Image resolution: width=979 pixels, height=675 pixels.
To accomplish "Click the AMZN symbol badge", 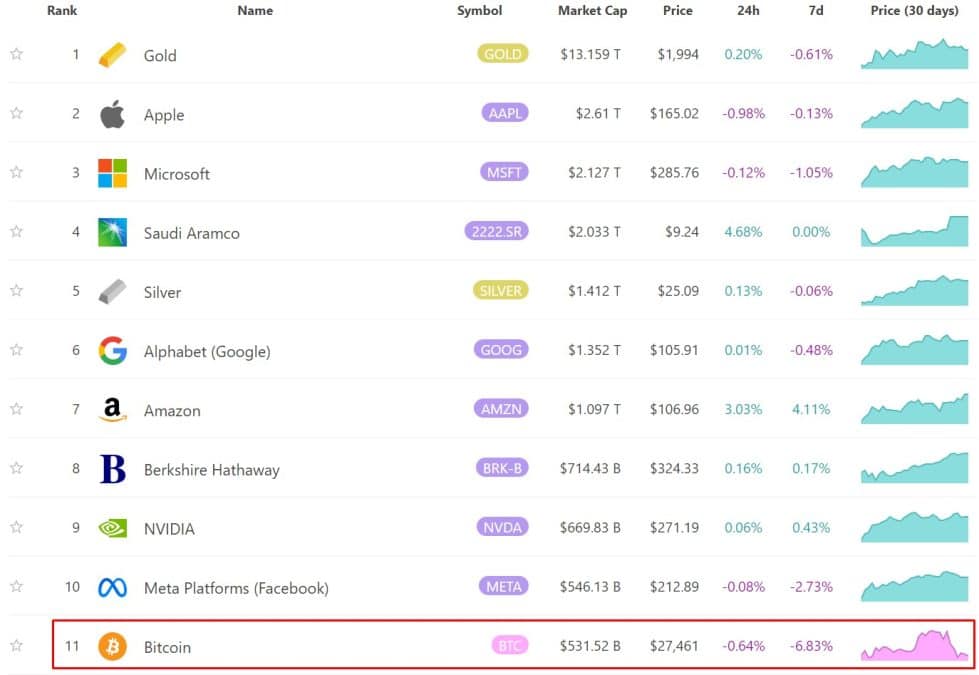I will 501,408.
